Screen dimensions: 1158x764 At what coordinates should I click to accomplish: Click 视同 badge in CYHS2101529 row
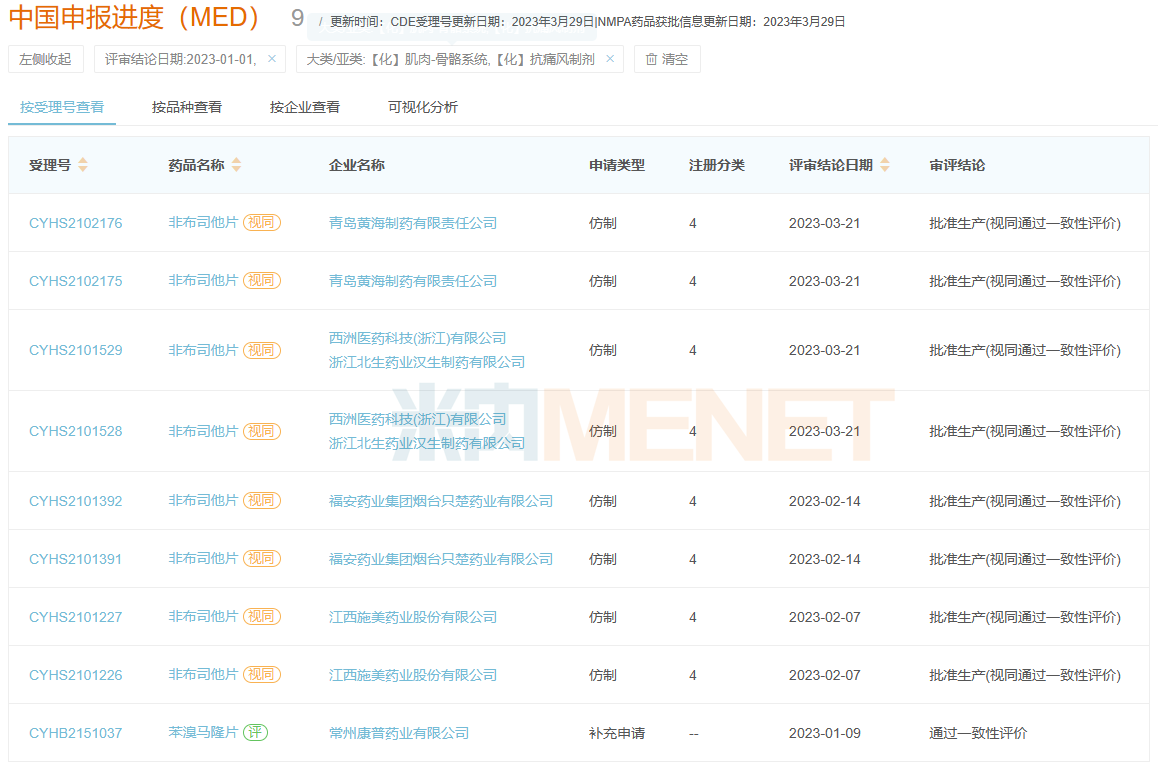pyautogui.click(x=262, y=350)
